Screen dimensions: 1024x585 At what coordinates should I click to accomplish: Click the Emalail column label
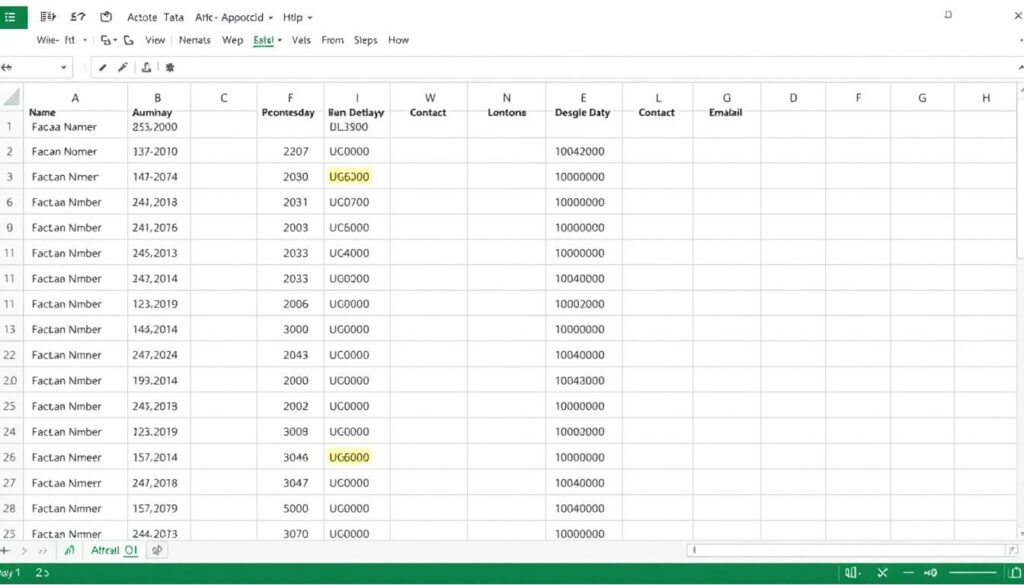coord(726,112)
